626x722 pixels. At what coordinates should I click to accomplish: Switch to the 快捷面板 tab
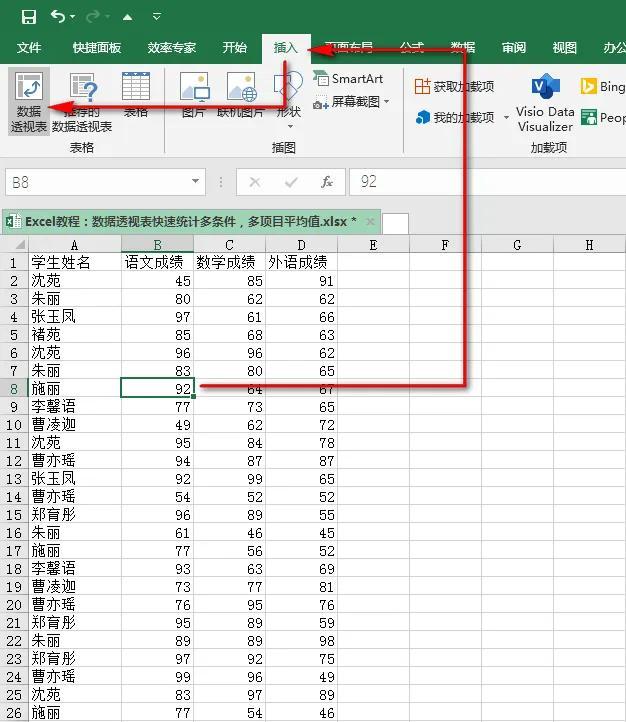(97, 47)
